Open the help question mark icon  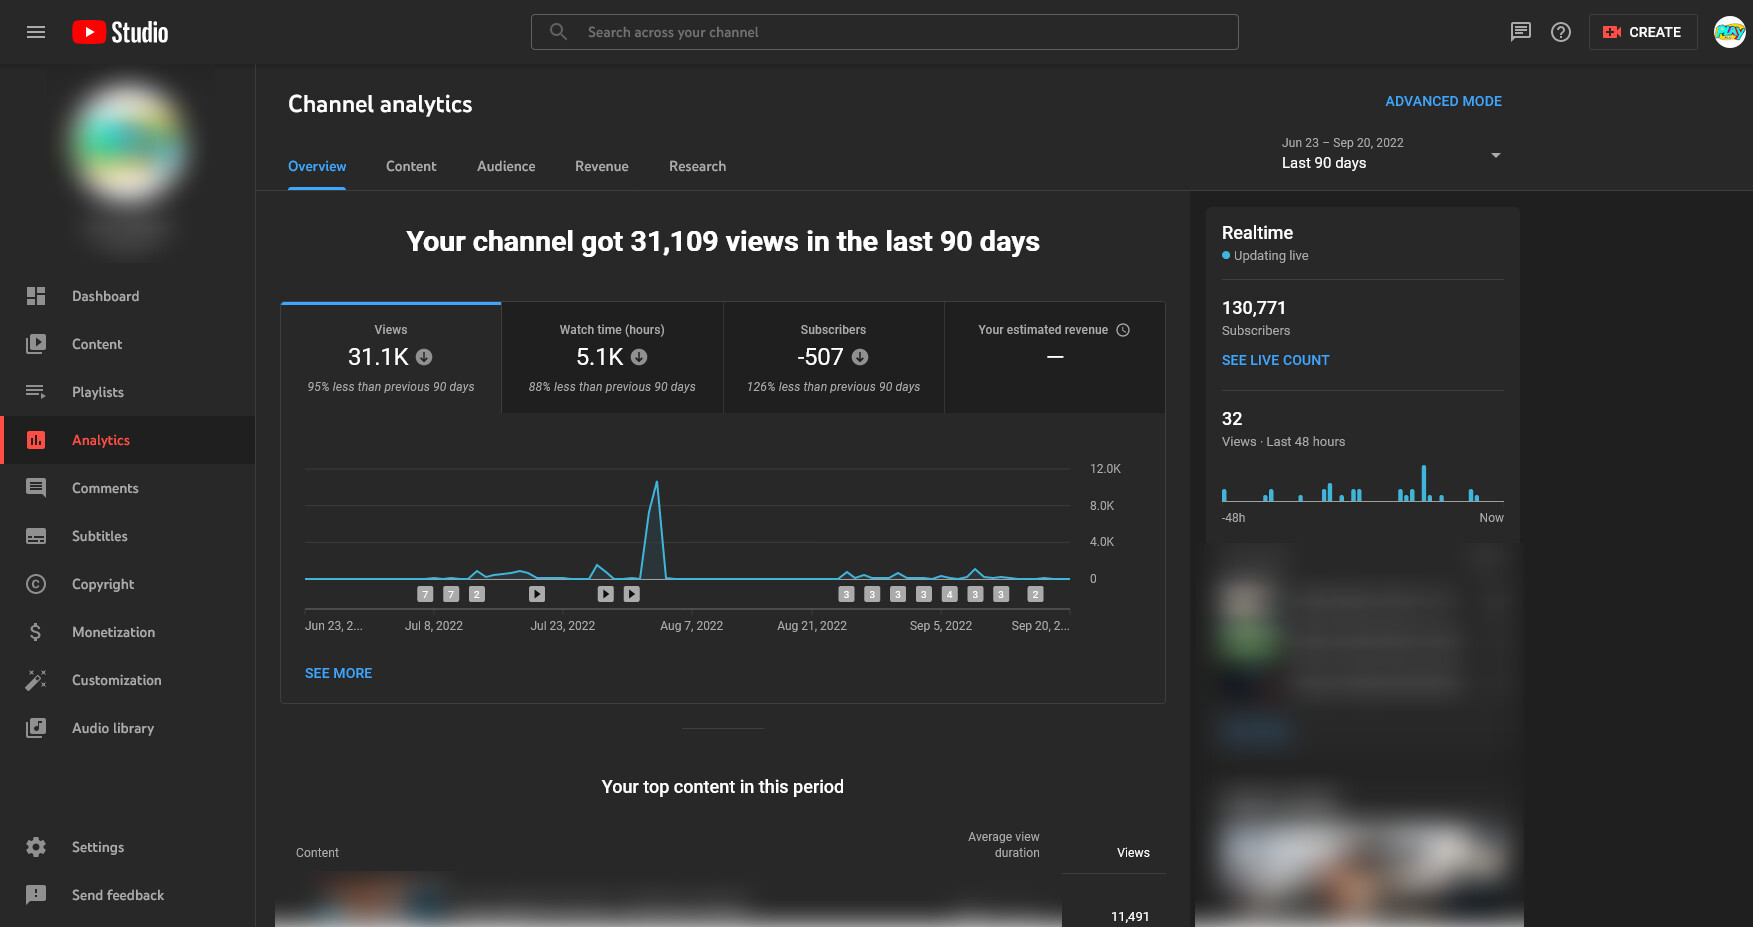pos(1560,32)
